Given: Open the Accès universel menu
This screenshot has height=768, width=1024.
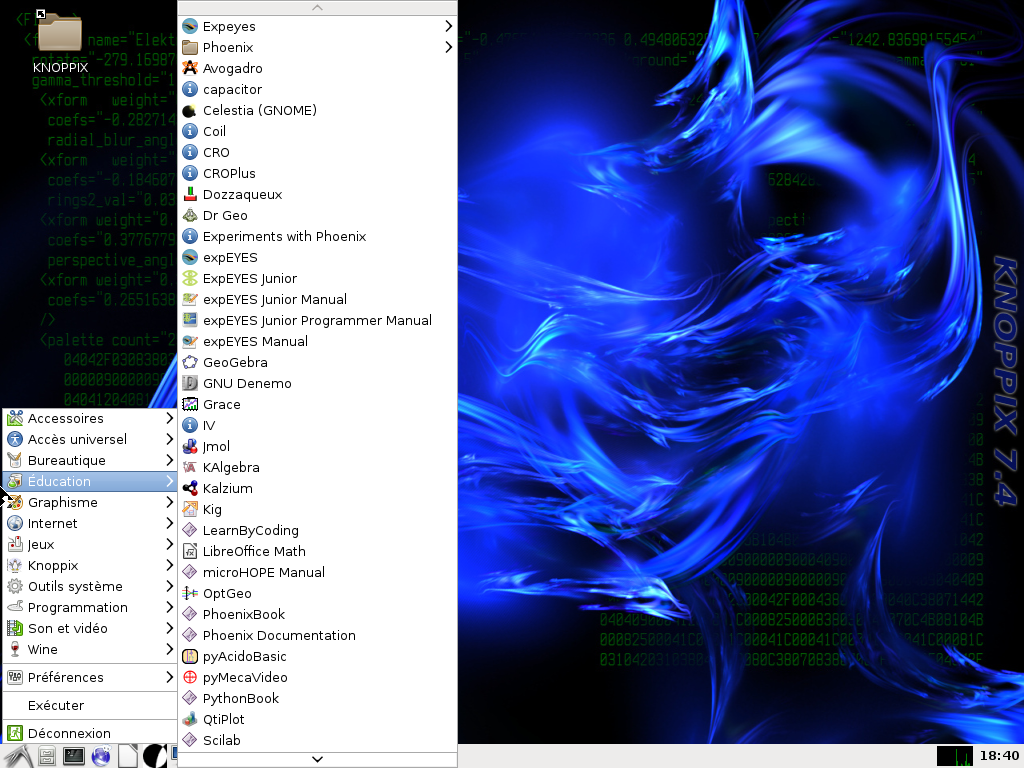Looking at the screenshot, I should 90,440.
